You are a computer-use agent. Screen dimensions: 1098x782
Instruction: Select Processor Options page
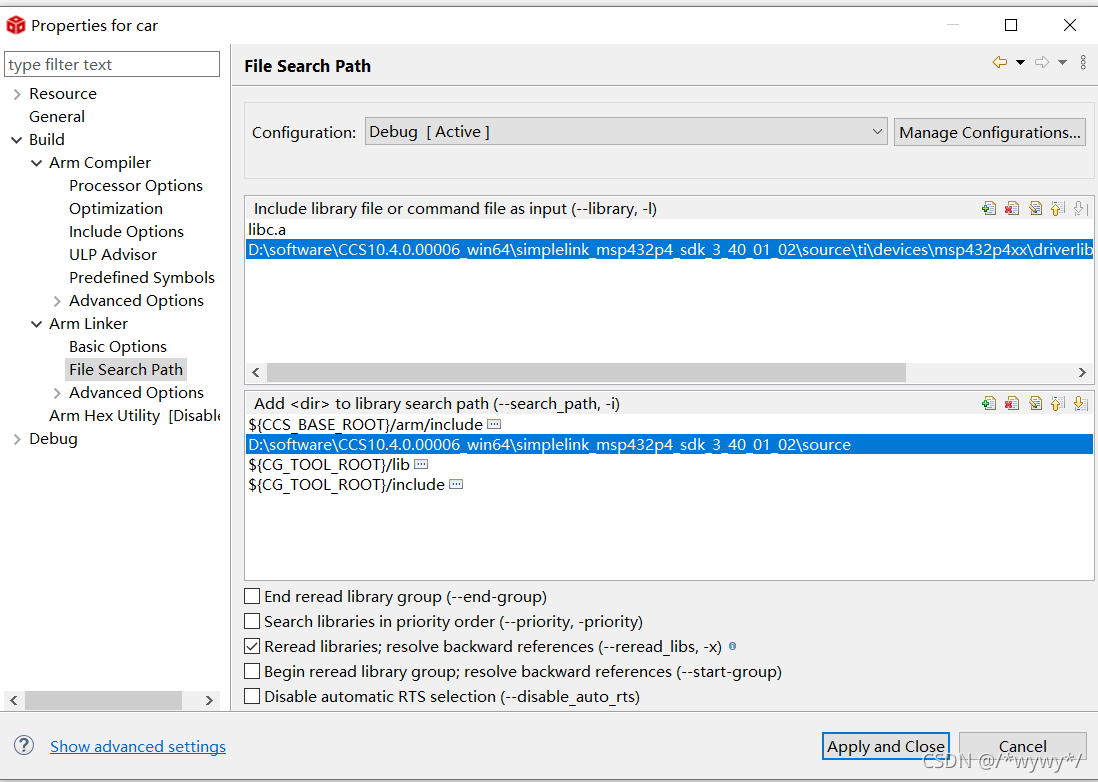click(x=136, y=186)
